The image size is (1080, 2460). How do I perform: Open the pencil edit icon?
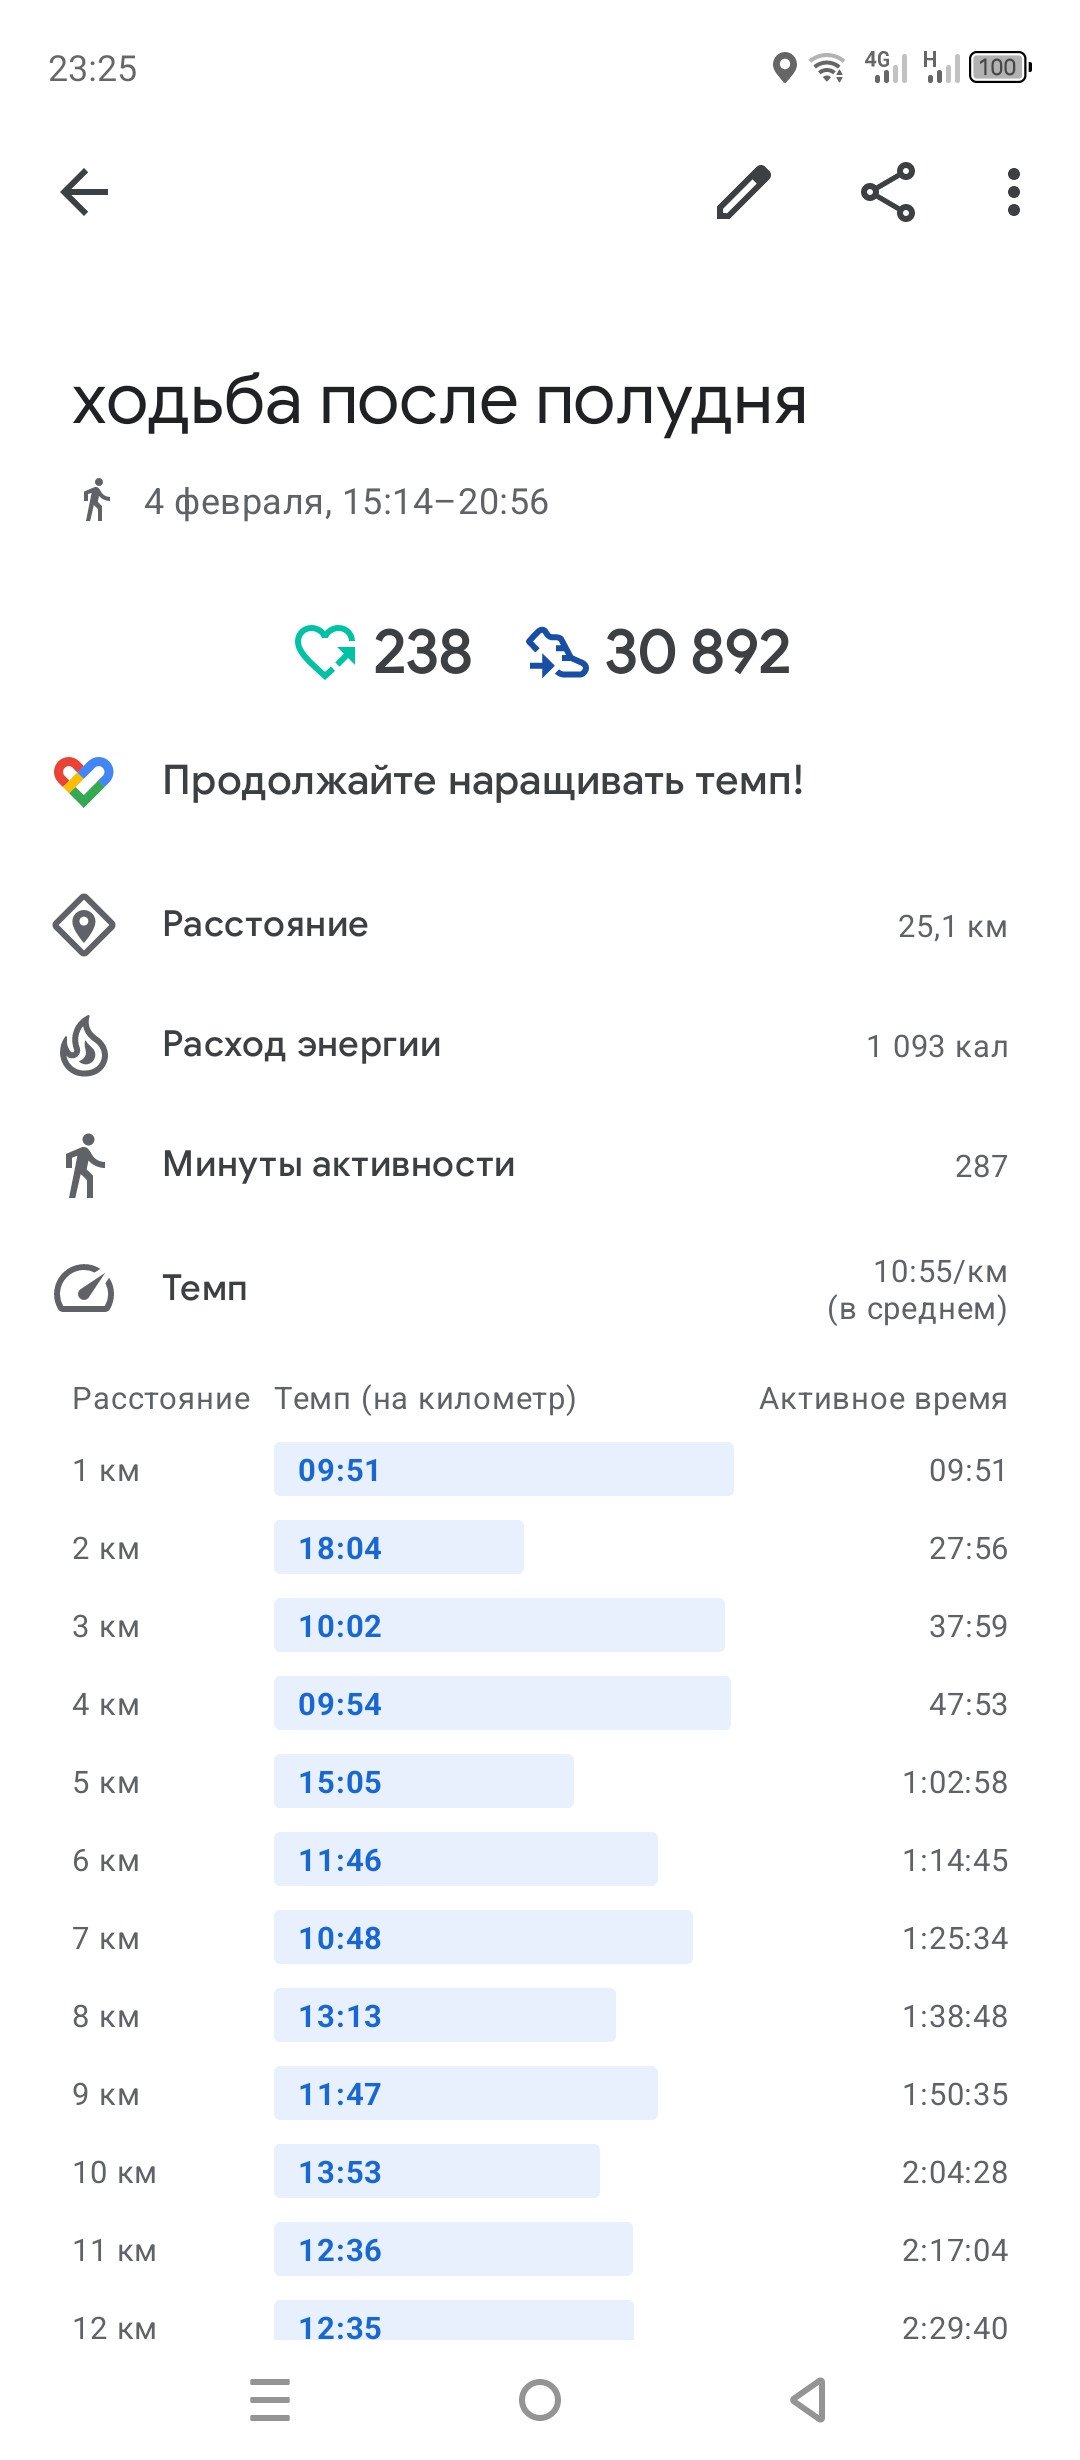point(744,192)
